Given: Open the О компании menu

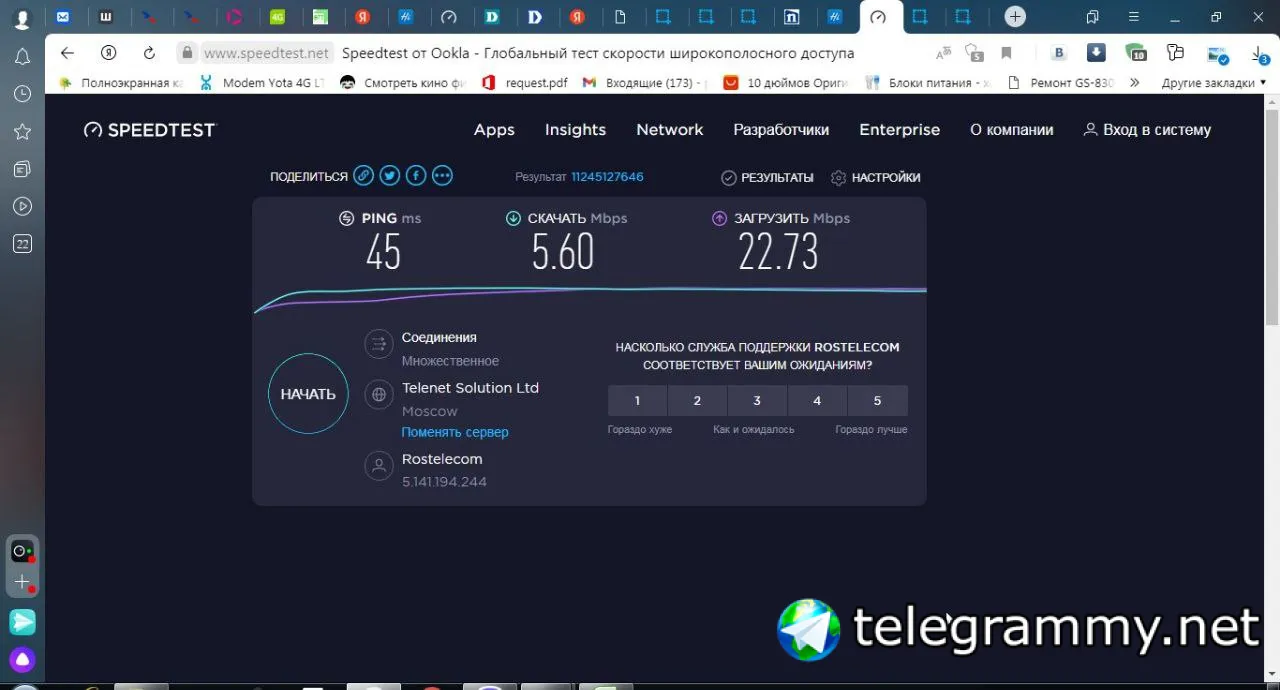Looking at the screenshot, I should pos(1012,130).
